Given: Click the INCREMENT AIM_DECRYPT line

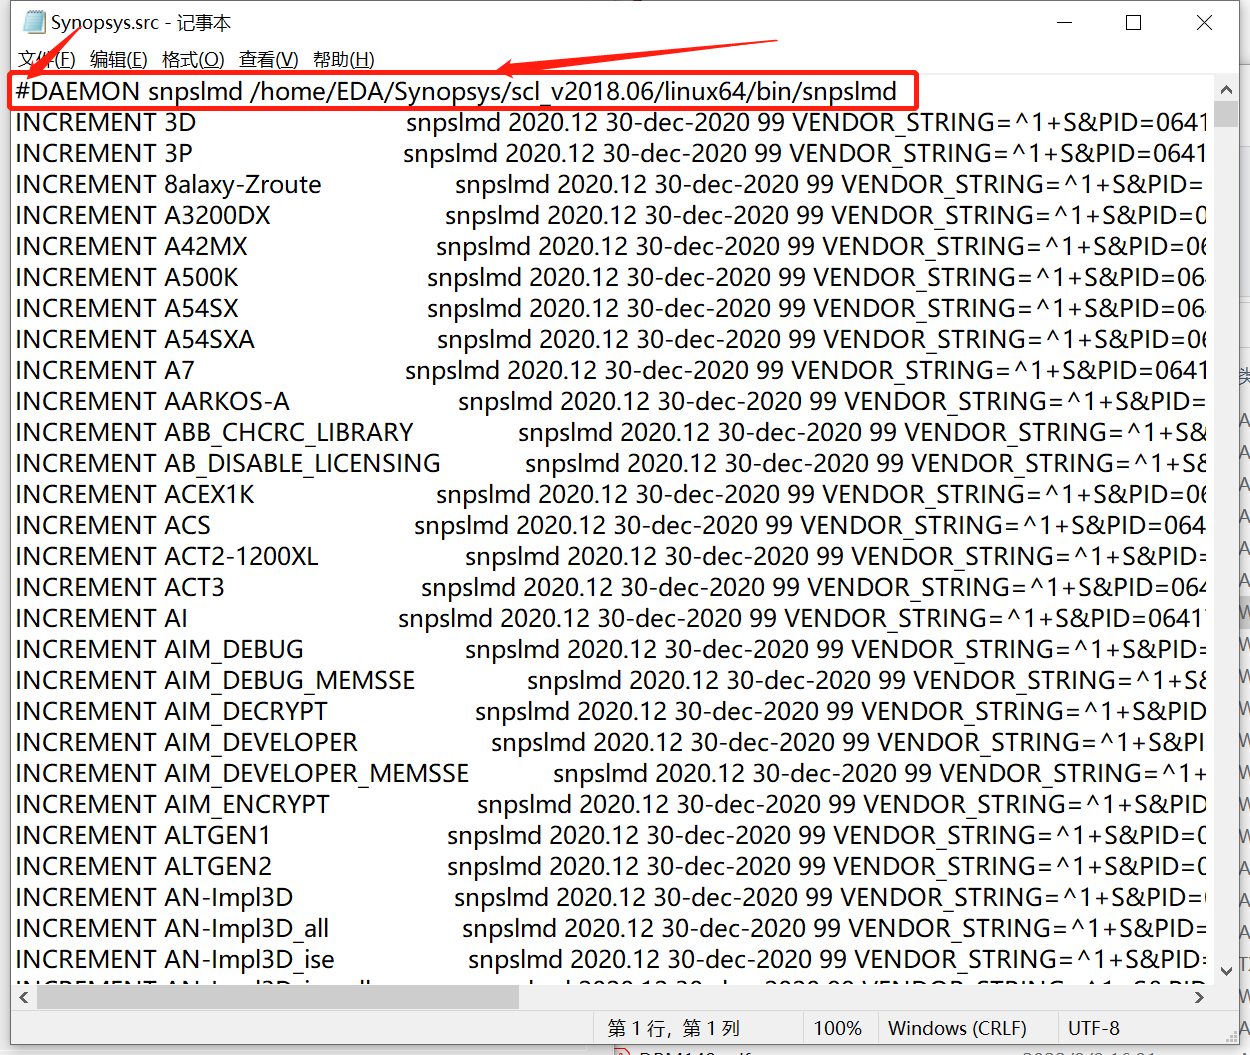Looking at the screenshot, I should pos(611,711).
